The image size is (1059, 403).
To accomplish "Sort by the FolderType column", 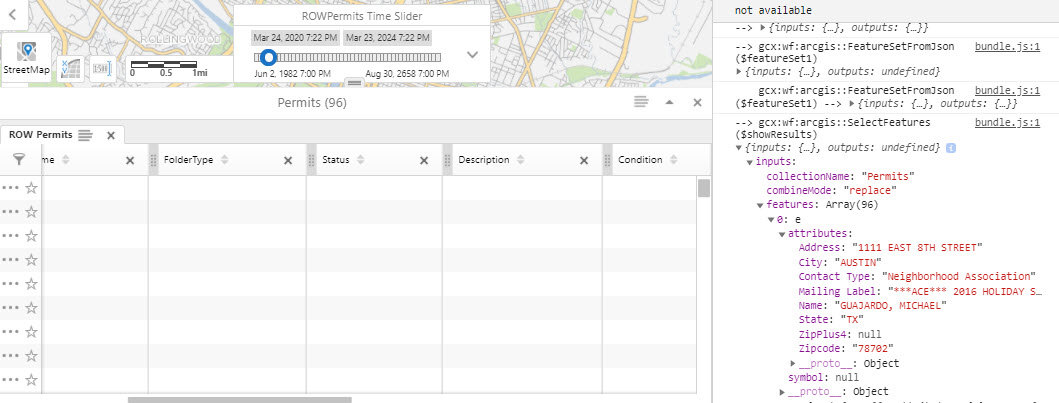I will [x=224, y=160].
